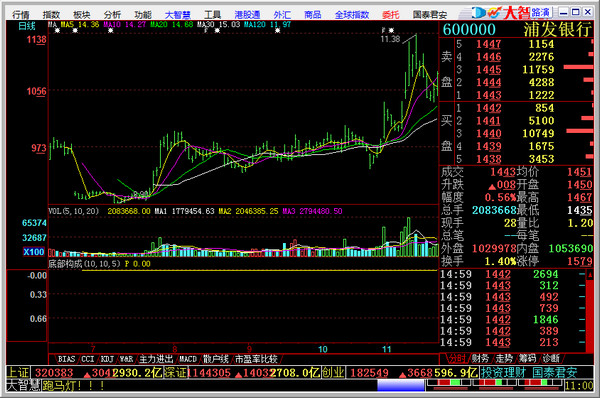Click the X100 volume multiplier label
This screenshot has height=398, width=600.
[x=34, y=251]
